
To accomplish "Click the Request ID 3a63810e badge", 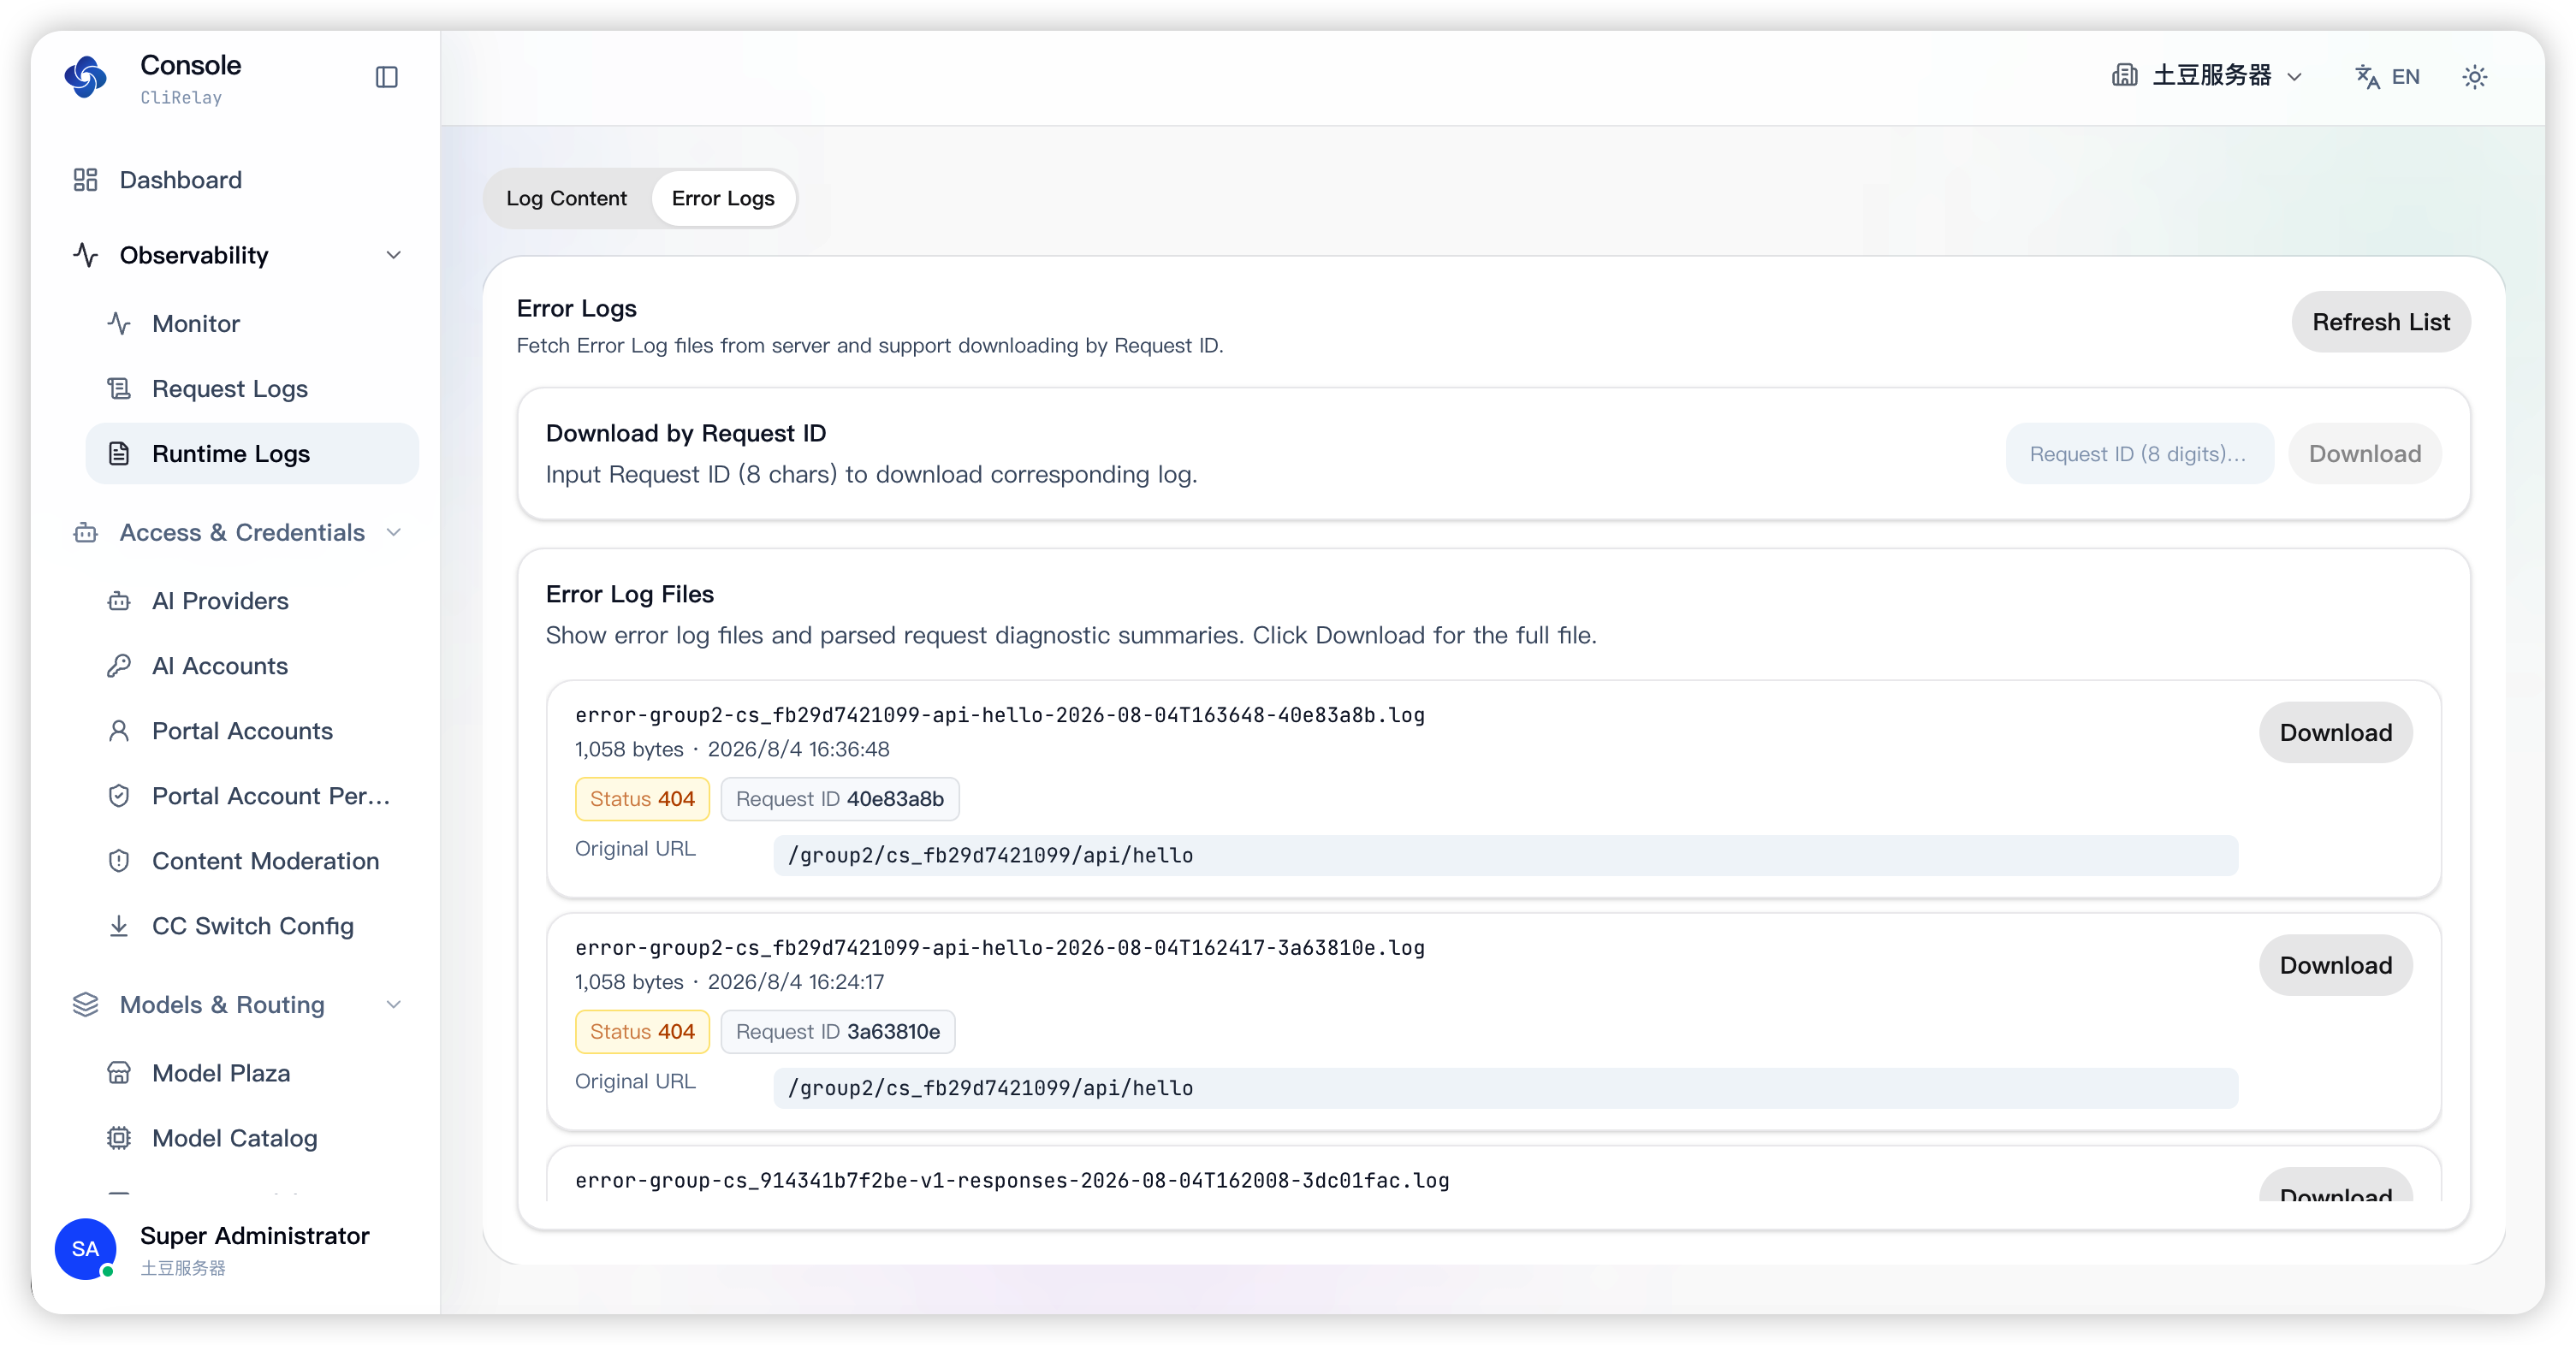I will (838, 1033).
